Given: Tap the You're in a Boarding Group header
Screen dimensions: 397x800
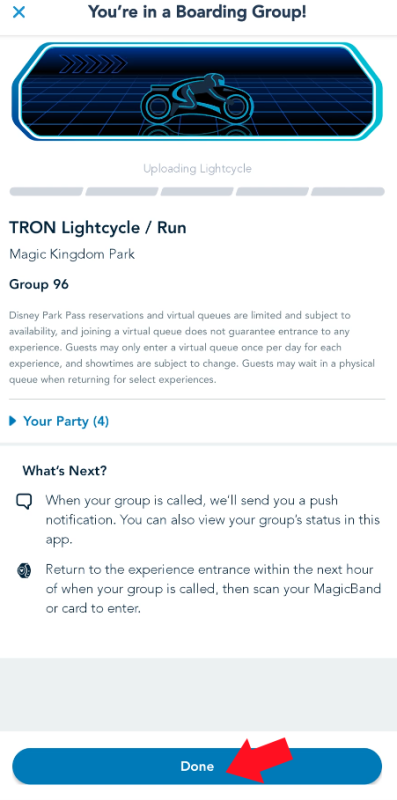Looking at the screenshot, I should (x=197, y=12).
